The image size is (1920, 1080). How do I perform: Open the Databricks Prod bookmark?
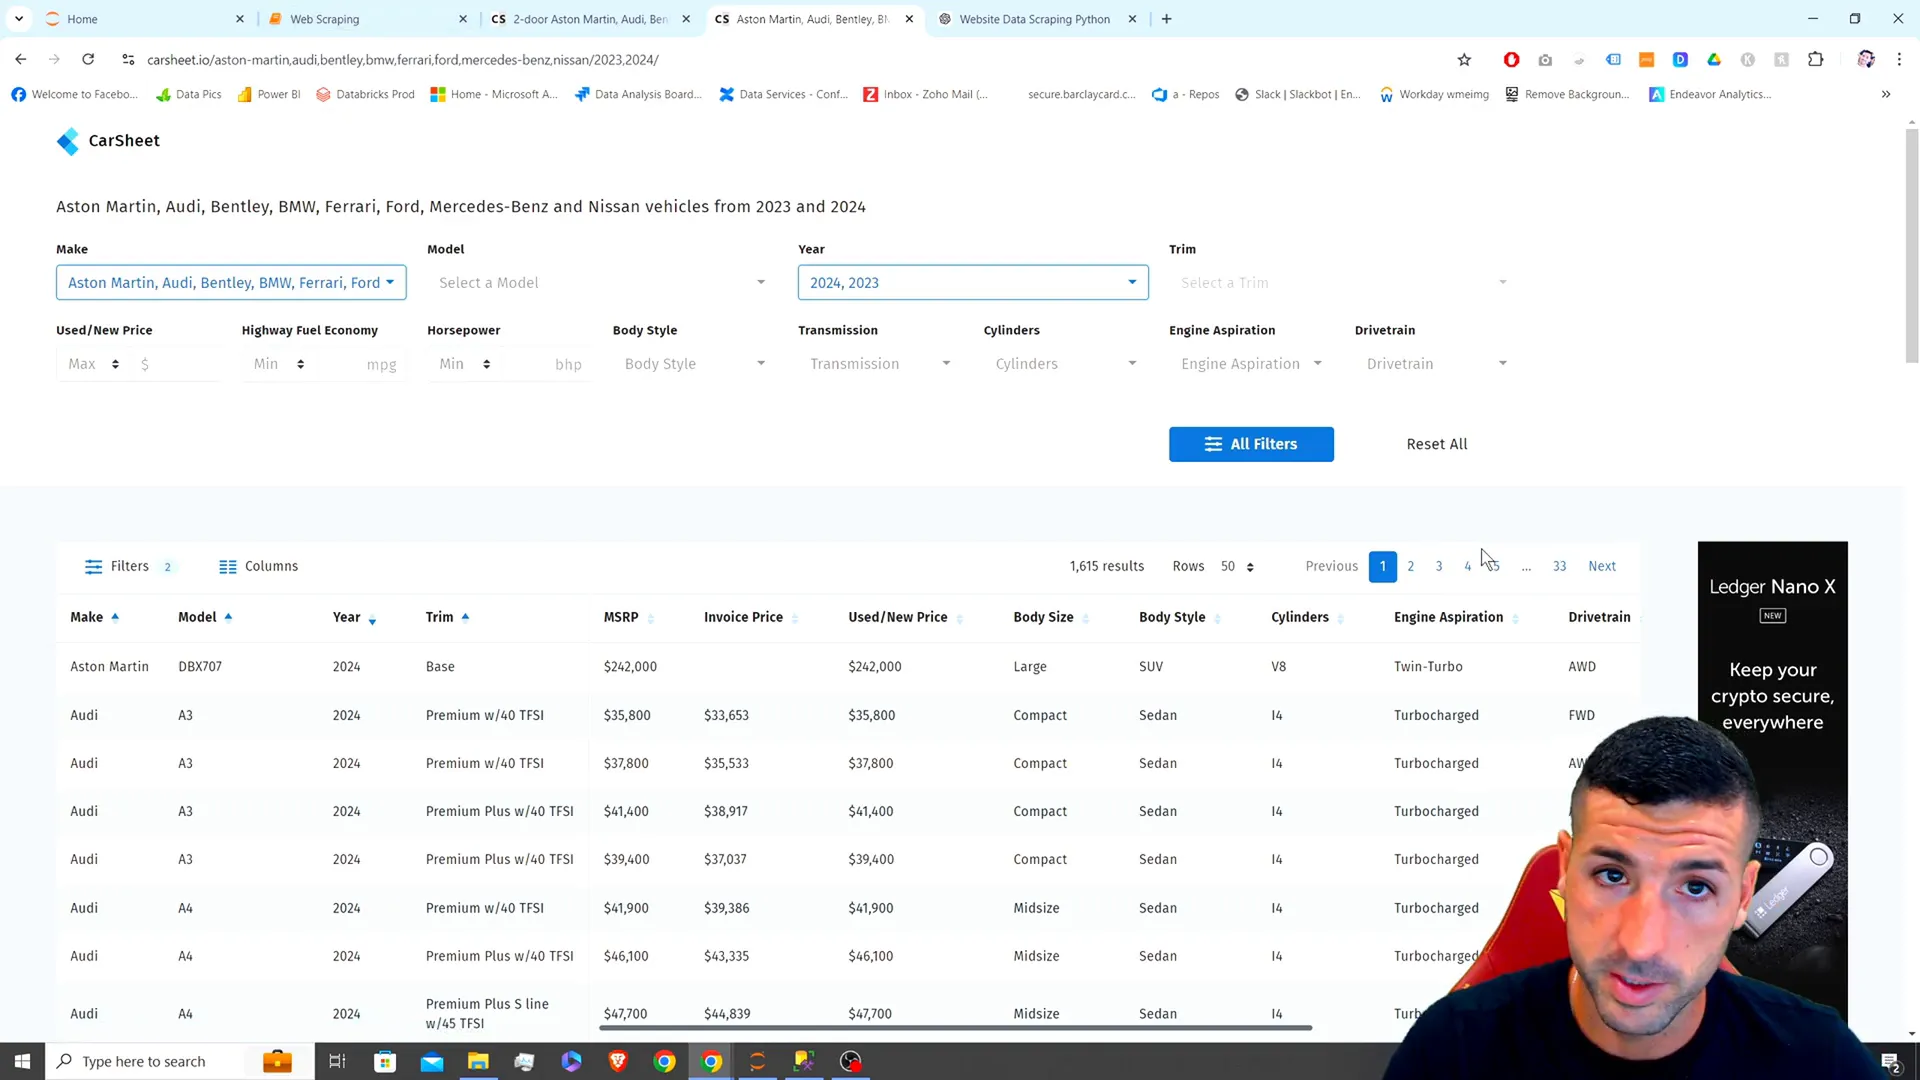[365, 94]
